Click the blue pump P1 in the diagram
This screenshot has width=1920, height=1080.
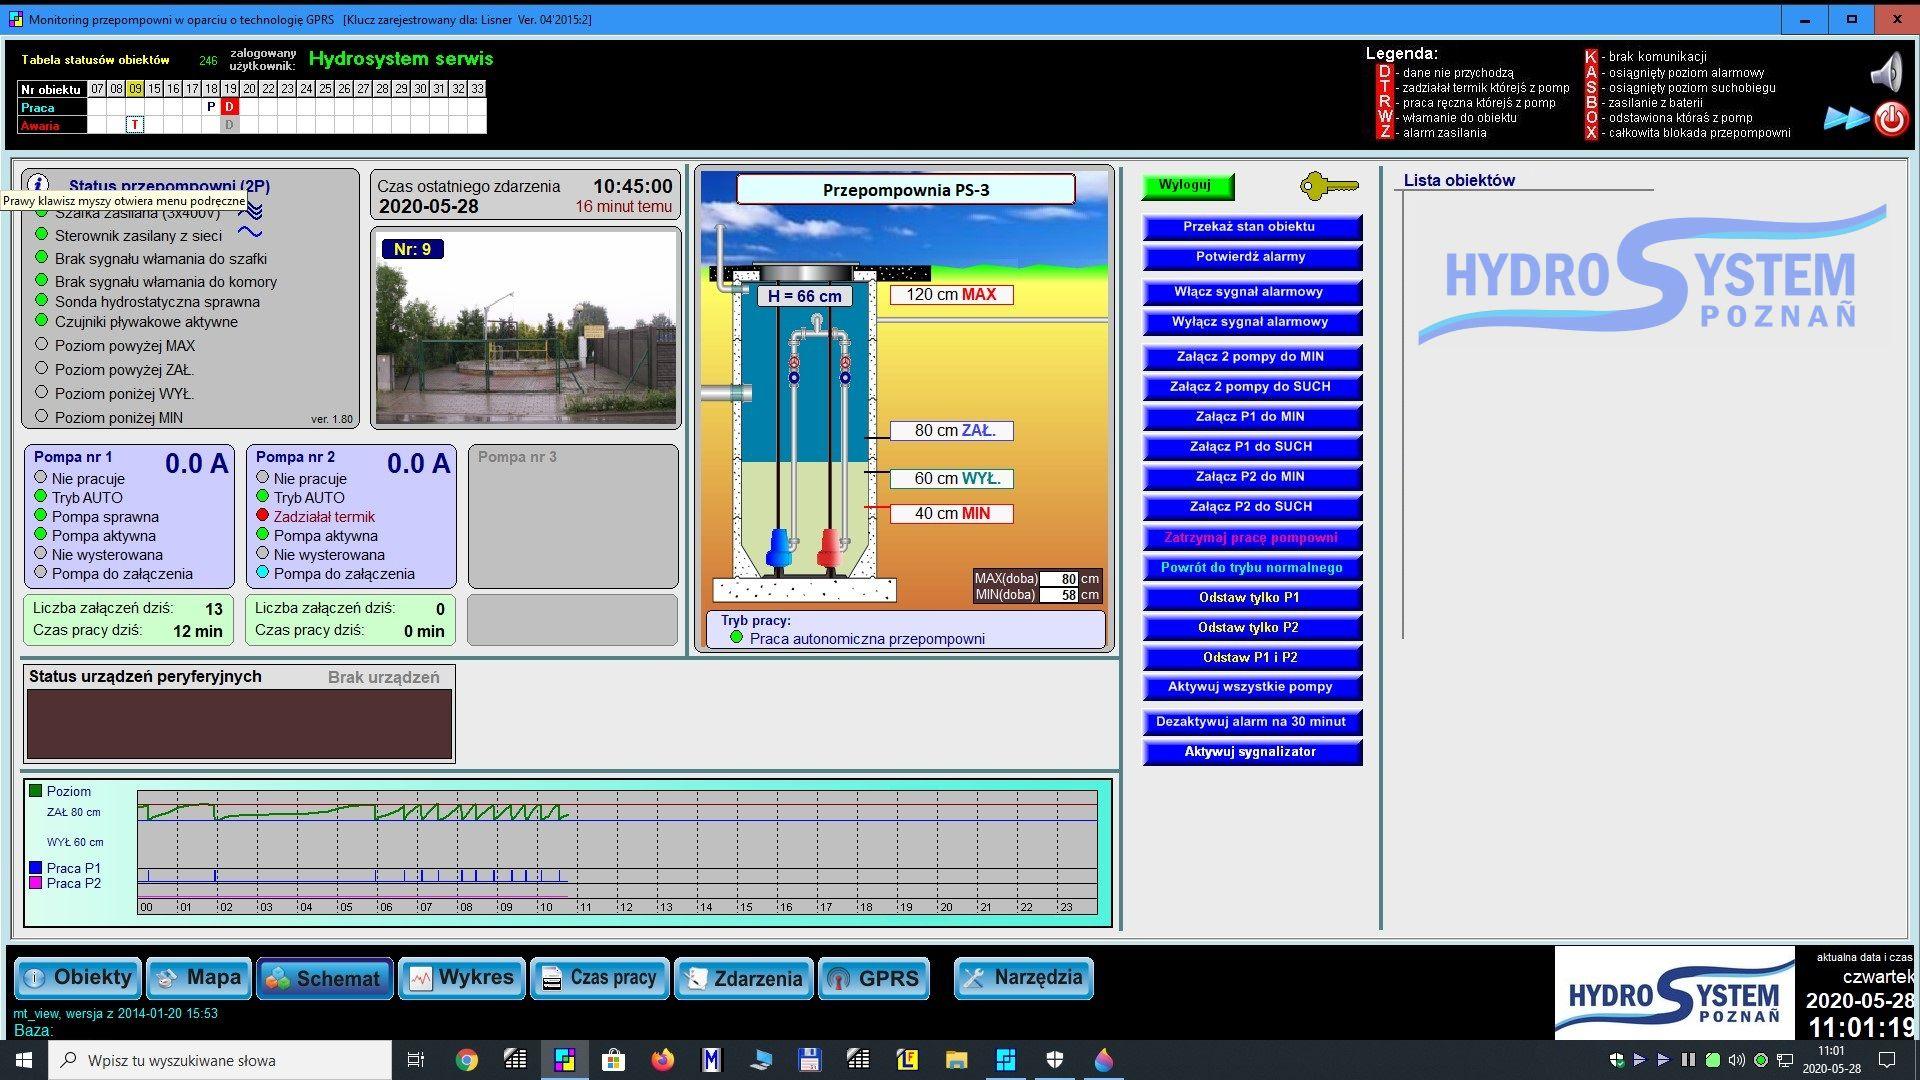[779, 549]
